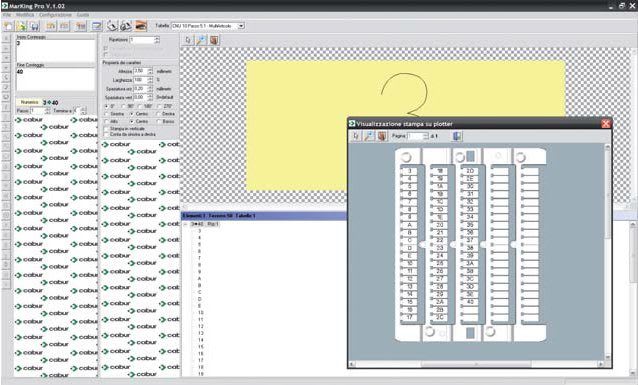Select row "10" in the elements list
Image resolution: width=638 pixels, height=385 pixels.
(x=201, y=313)
